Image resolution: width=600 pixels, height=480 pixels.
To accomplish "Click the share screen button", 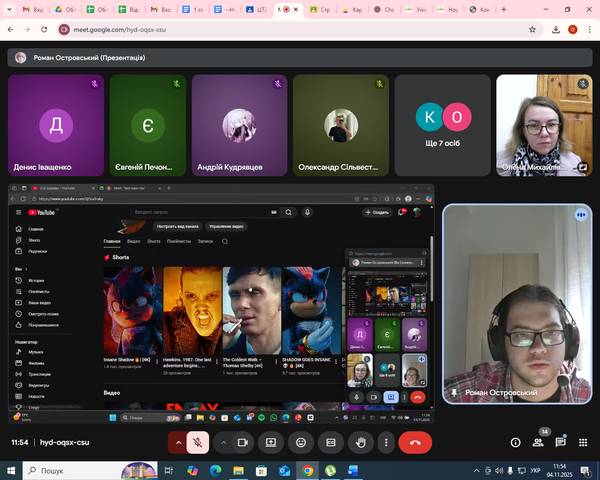I will tap(270, 442).
